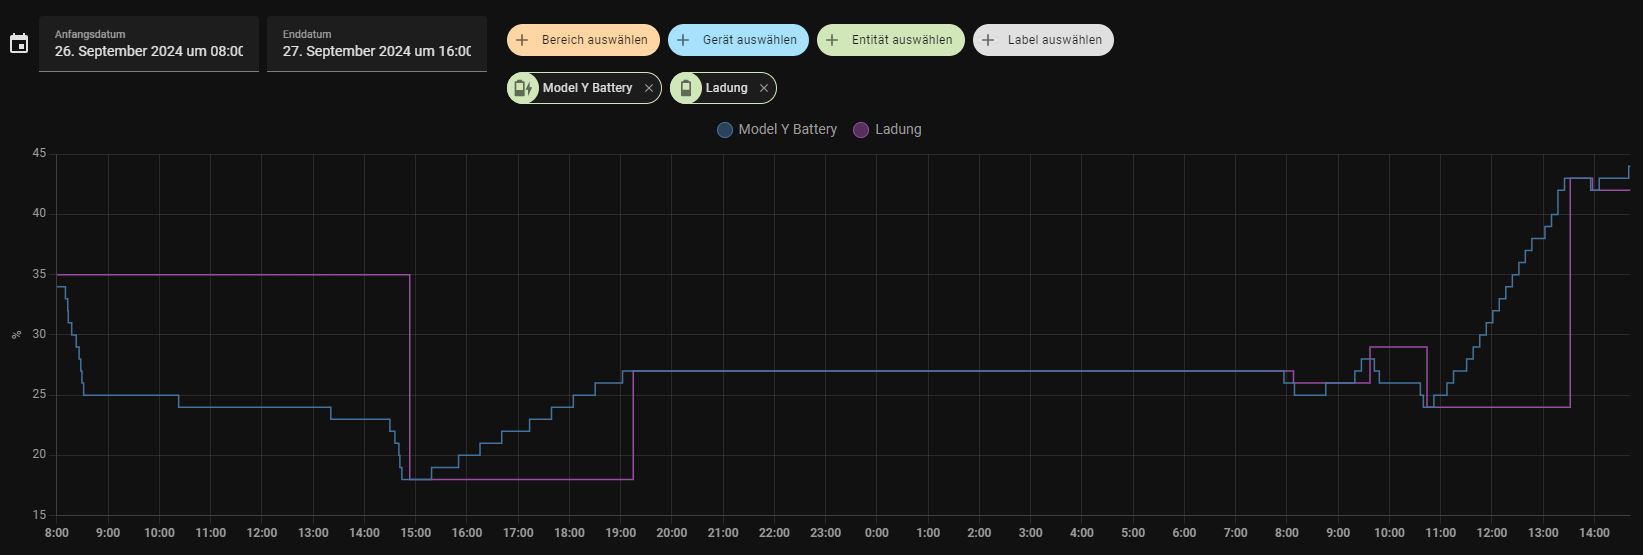Click the 35 y-axis value label
The height and width of the screenshot is (555, 1643).
39,274
